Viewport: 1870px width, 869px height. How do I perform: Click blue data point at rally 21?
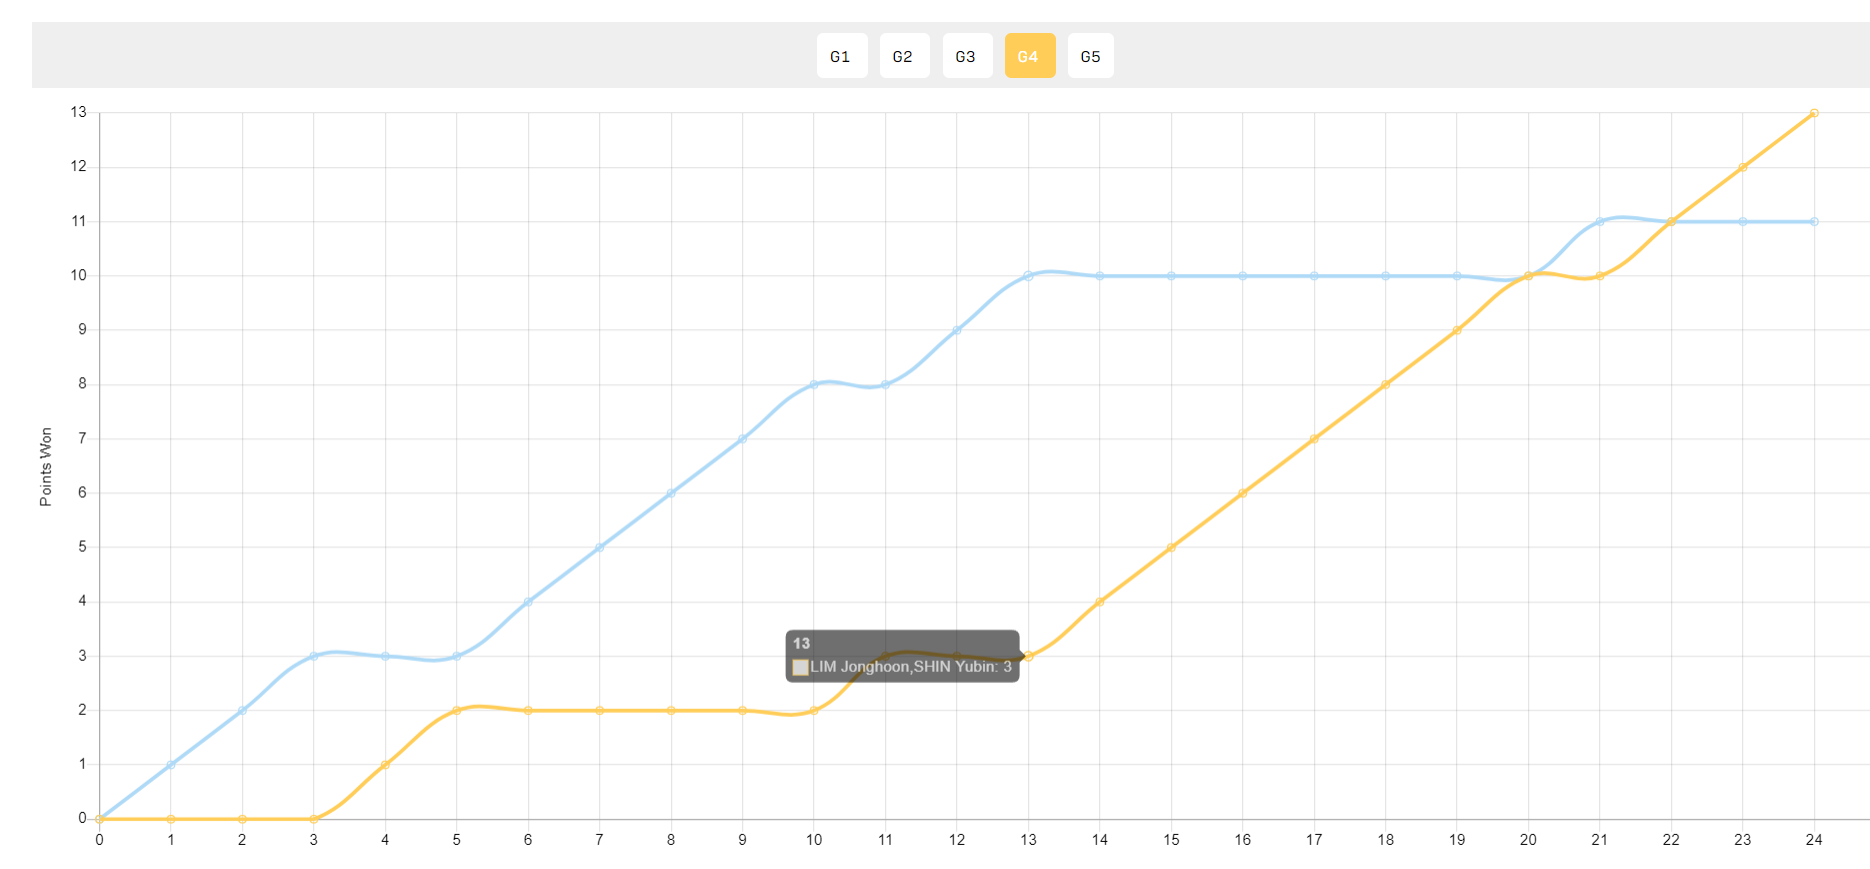coord(1600,222)
